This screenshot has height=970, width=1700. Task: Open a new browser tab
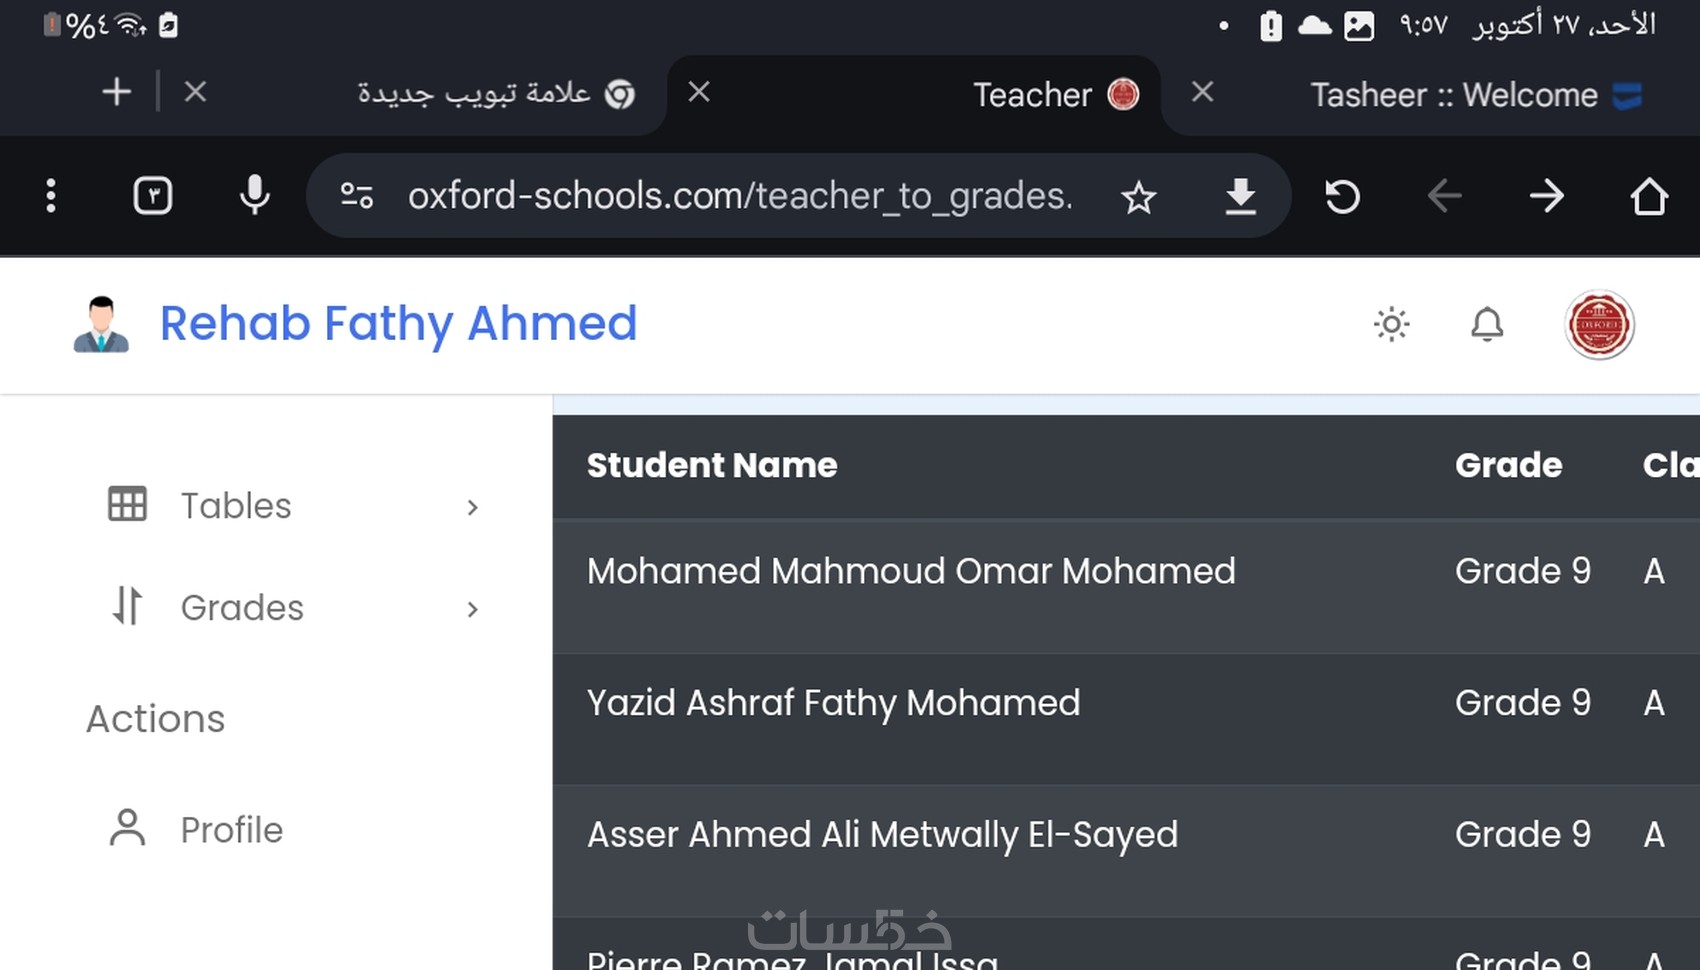click(x=117, y=93)
